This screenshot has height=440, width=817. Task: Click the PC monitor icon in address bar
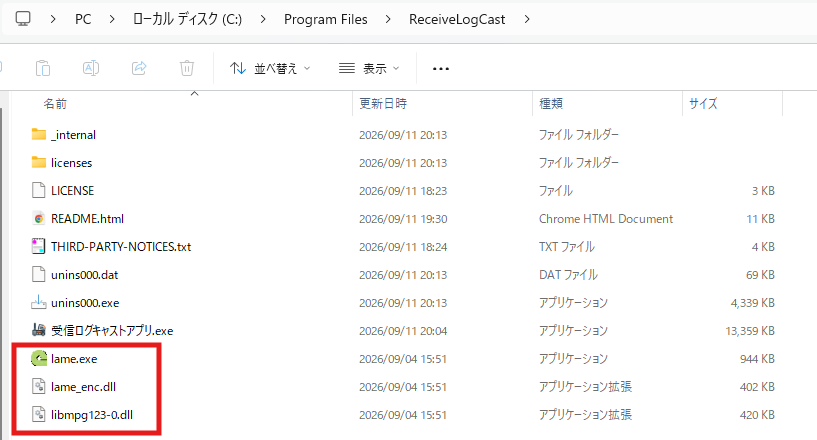pyautogui.click(x=23, y=19)
